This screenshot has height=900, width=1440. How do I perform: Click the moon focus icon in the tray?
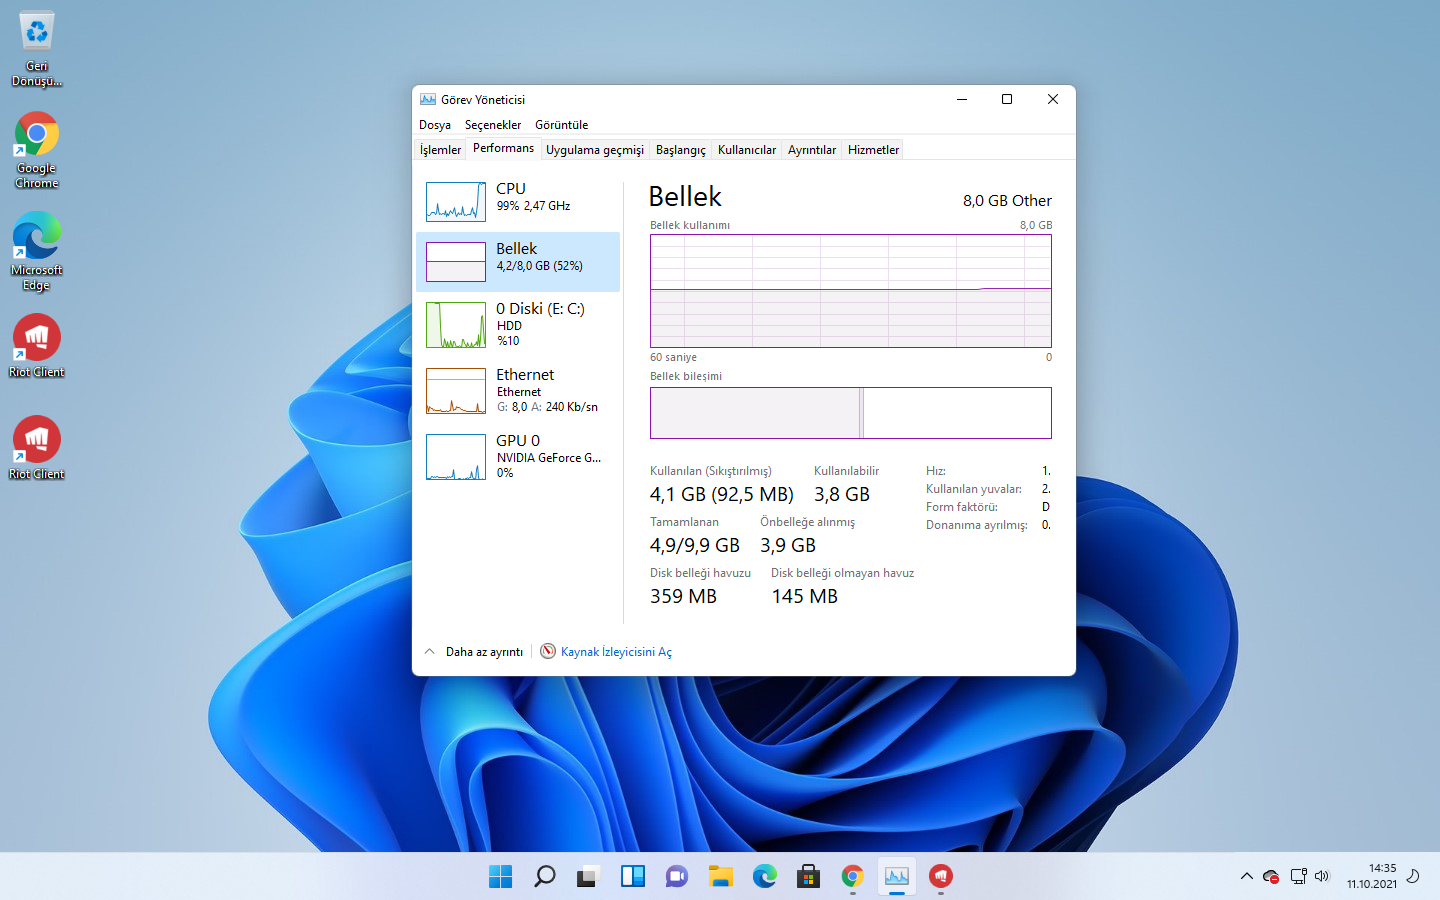tap(1413, 877)
